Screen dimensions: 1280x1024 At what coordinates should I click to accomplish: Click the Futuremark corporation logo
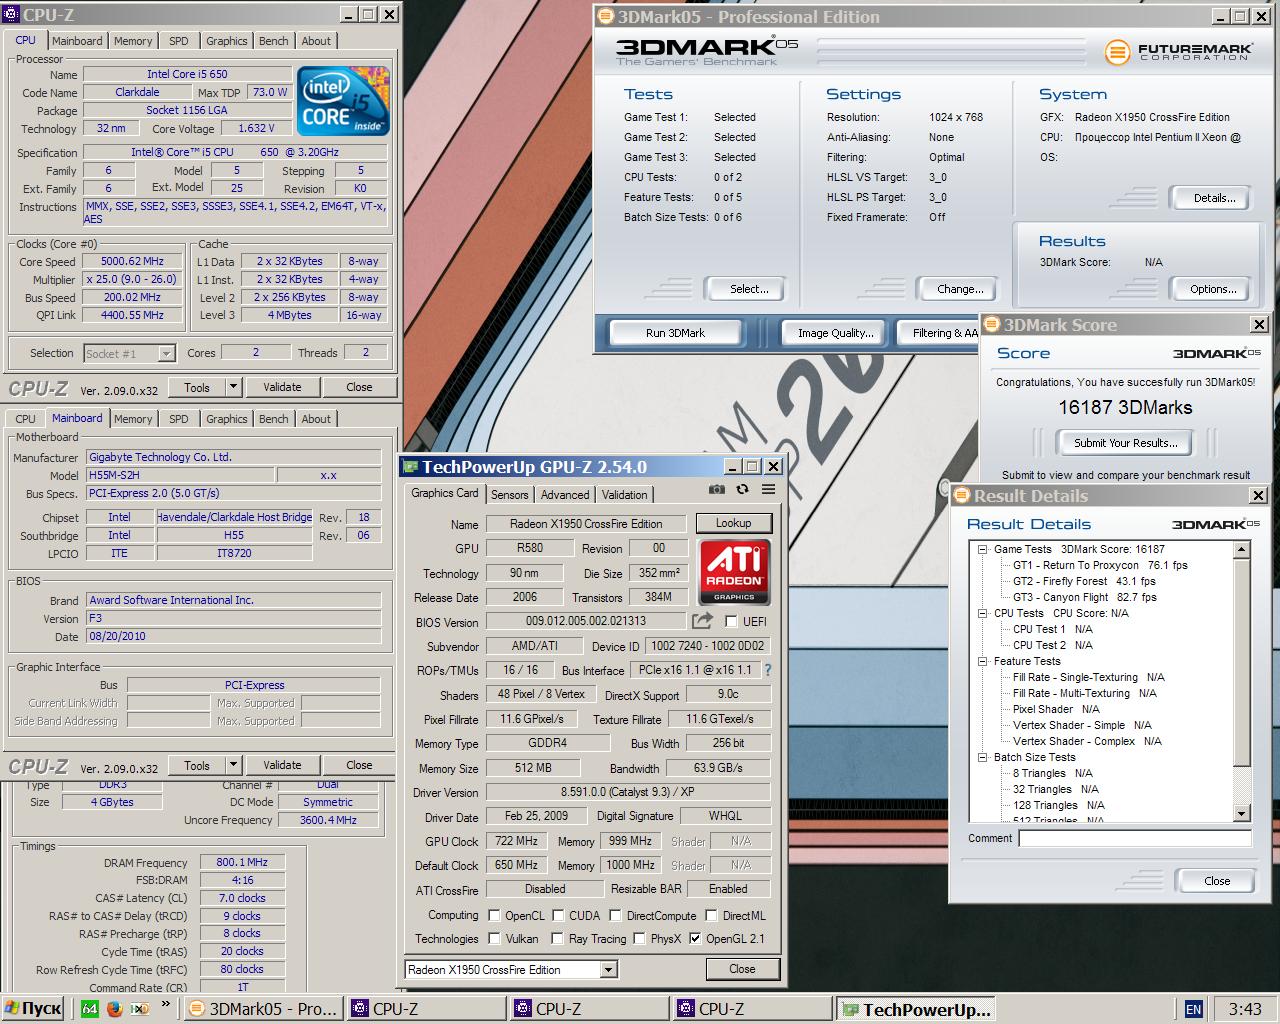(x=1178, y=52)
